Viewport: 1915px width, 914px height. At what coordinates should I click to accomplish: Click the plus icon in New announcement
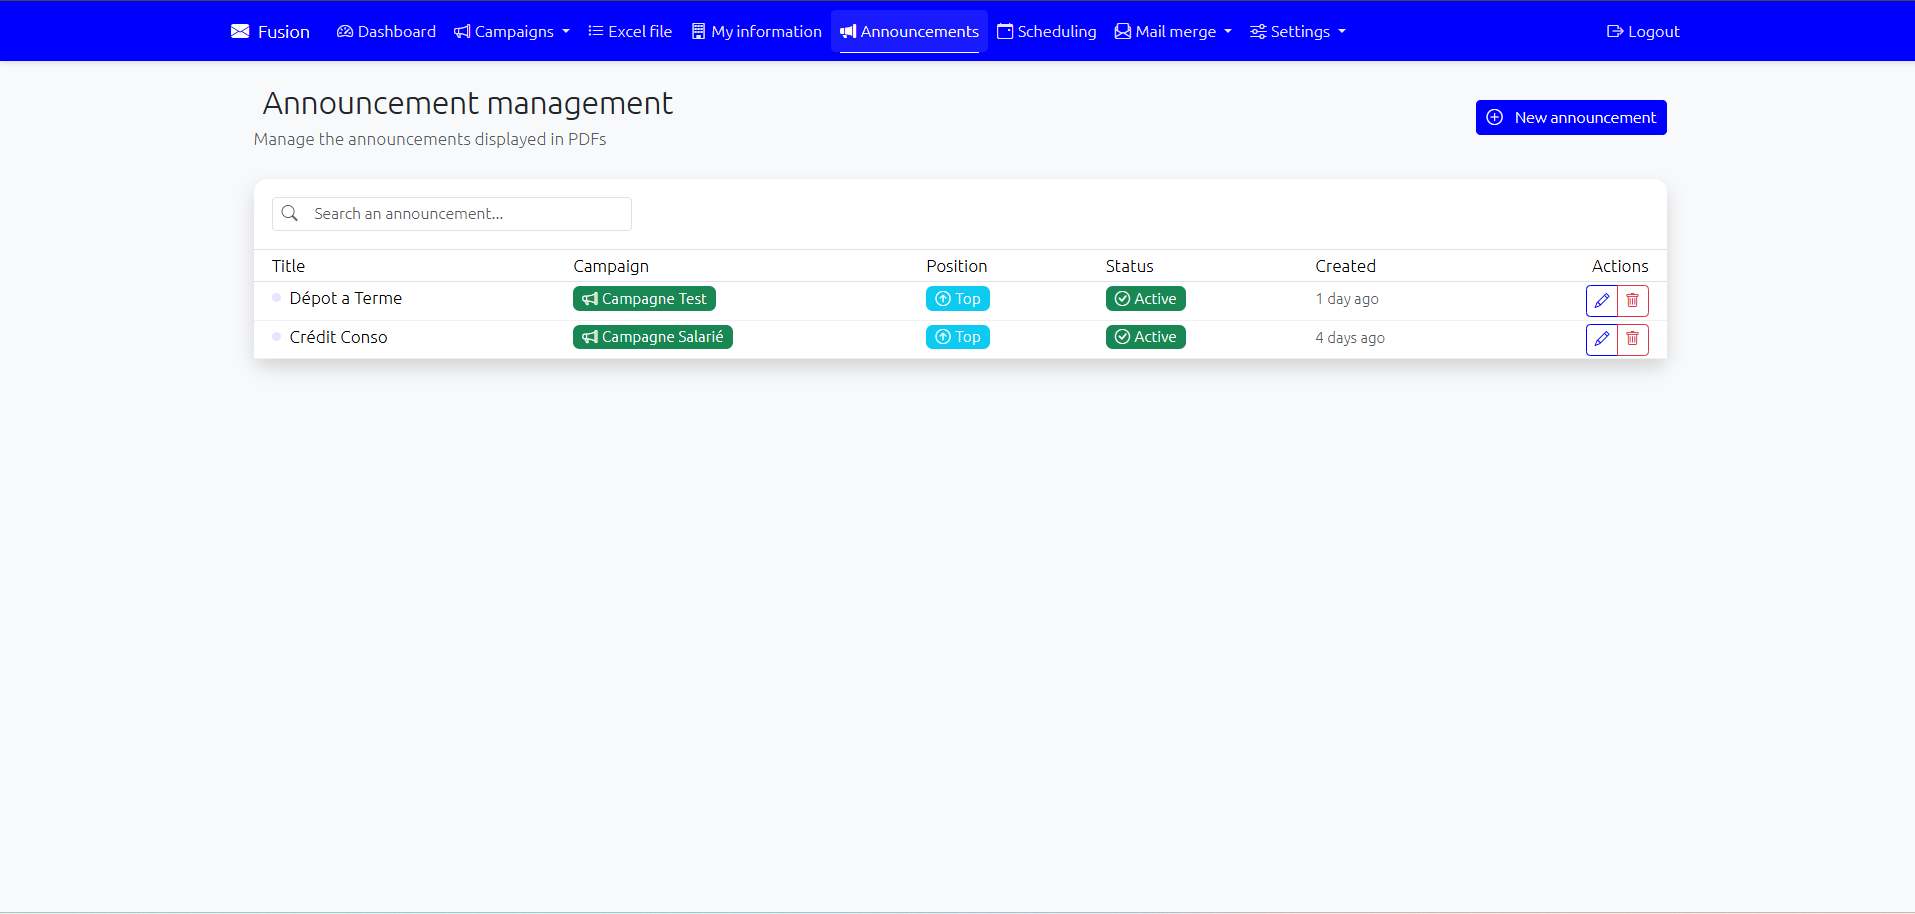[1494, 117]
